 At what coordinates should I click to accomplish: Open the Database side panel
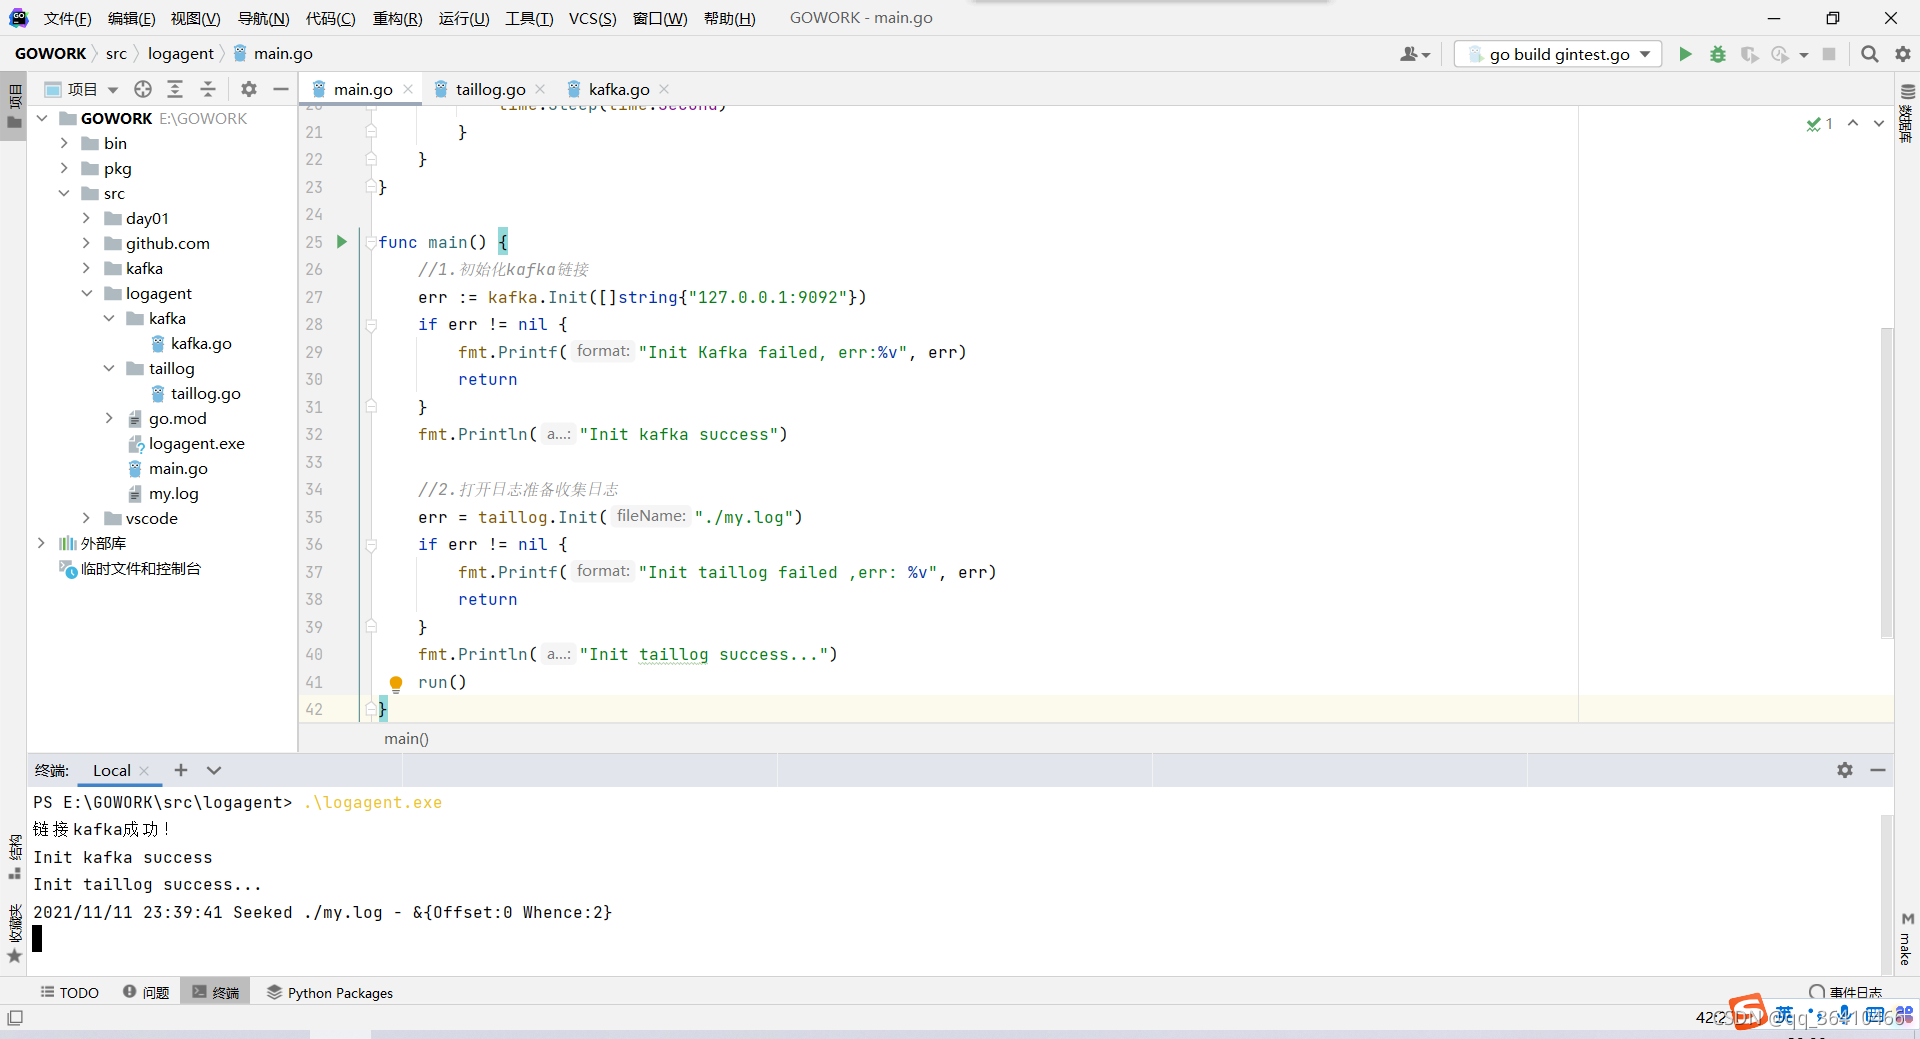tap(1907, 112)
